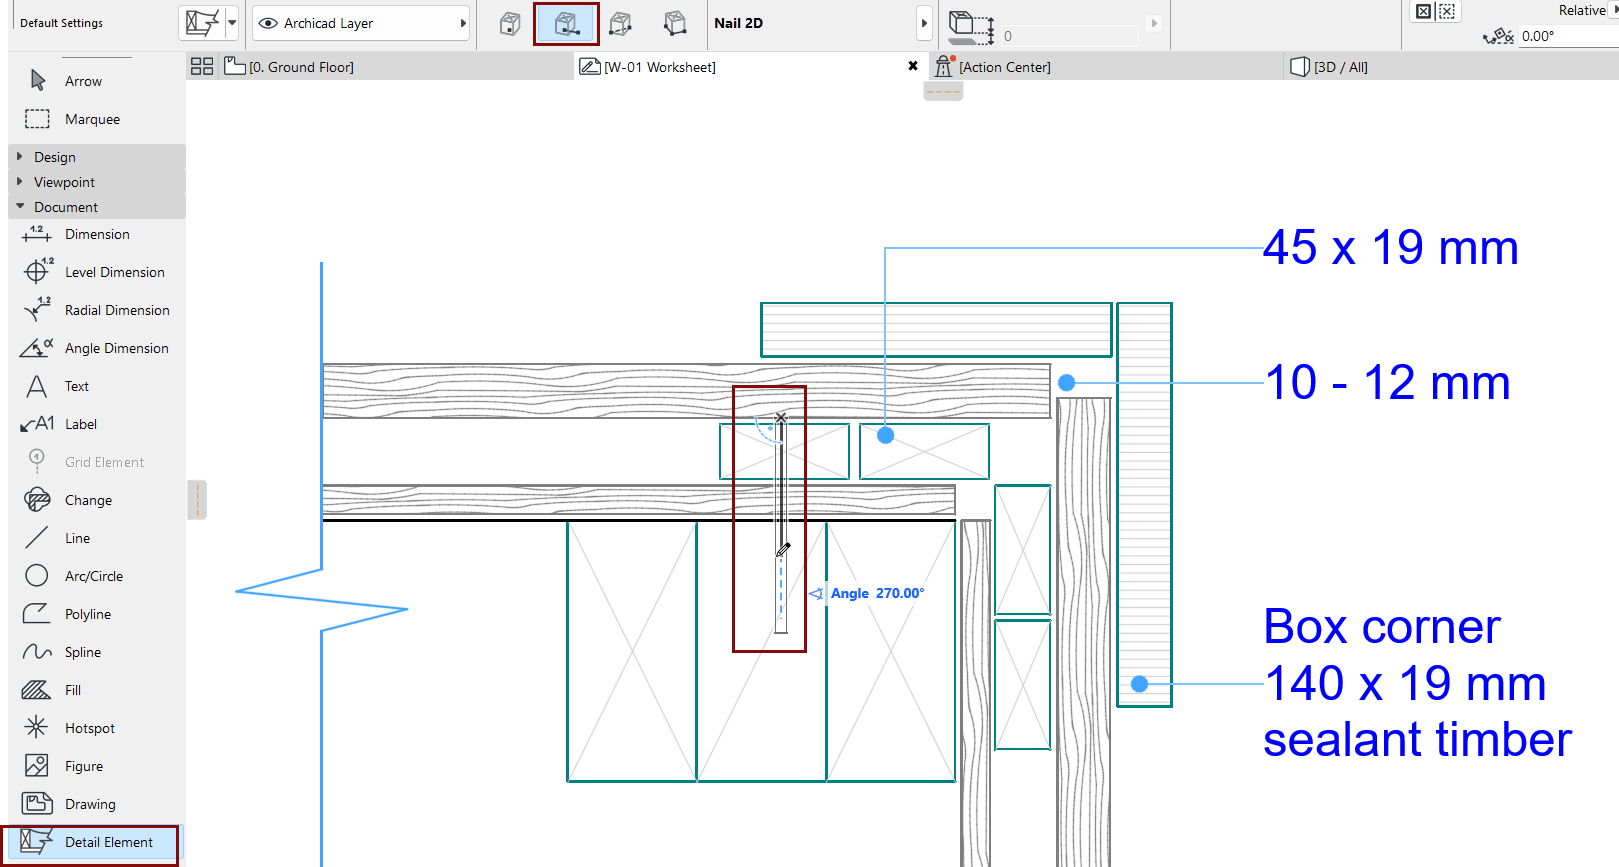
Task: Open the Default Settings dialog icon
Action: pos(201,22)
